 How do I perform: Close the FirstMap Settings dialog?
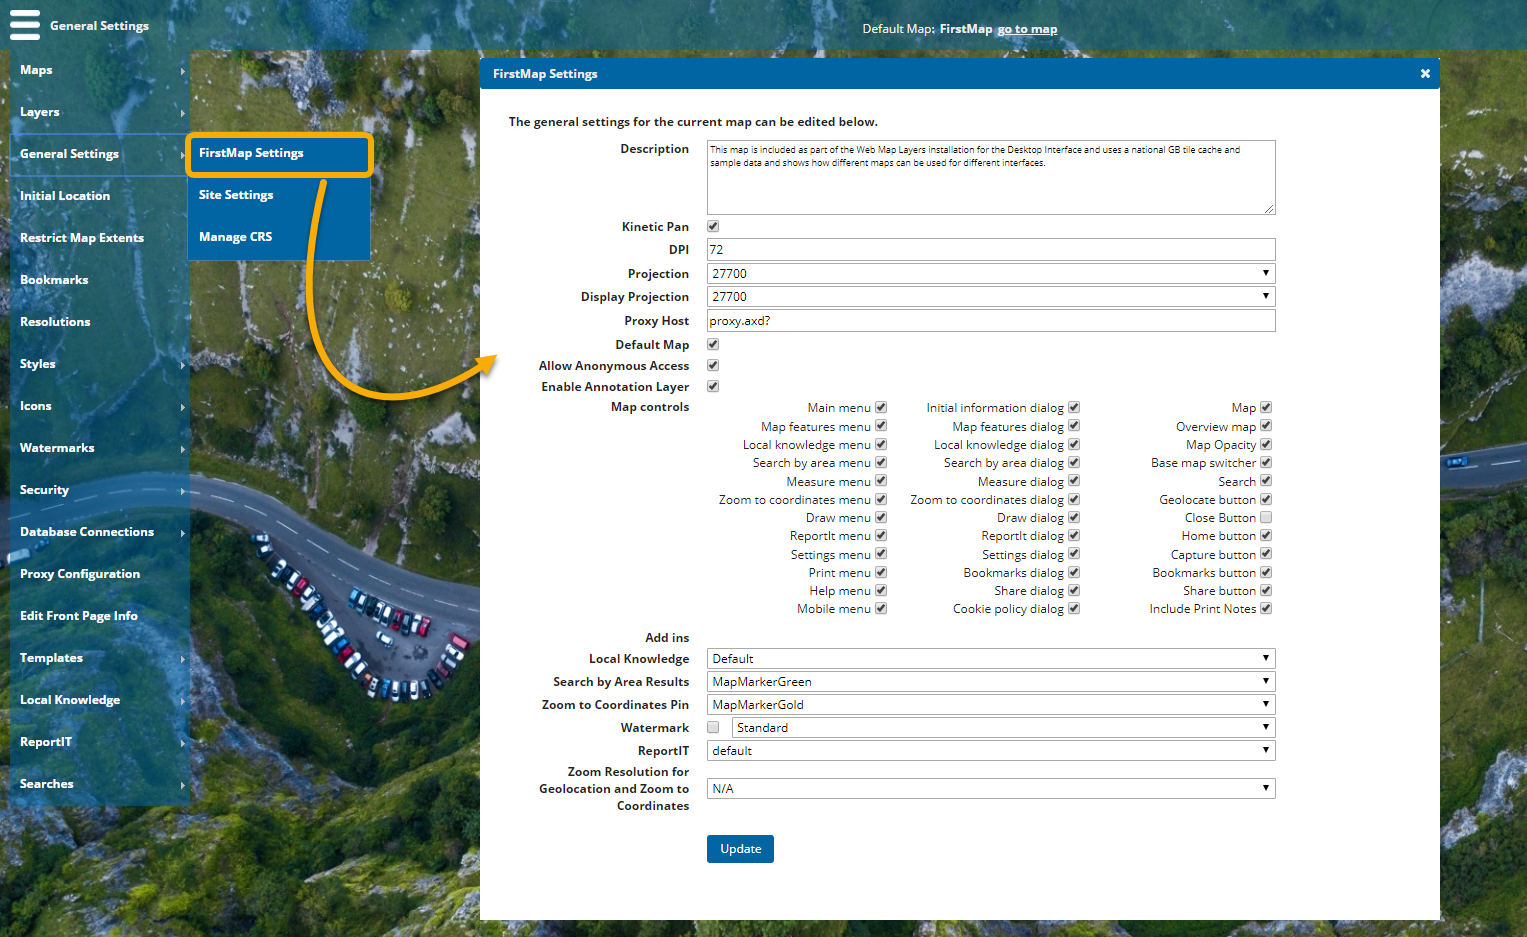[1425, 74]
